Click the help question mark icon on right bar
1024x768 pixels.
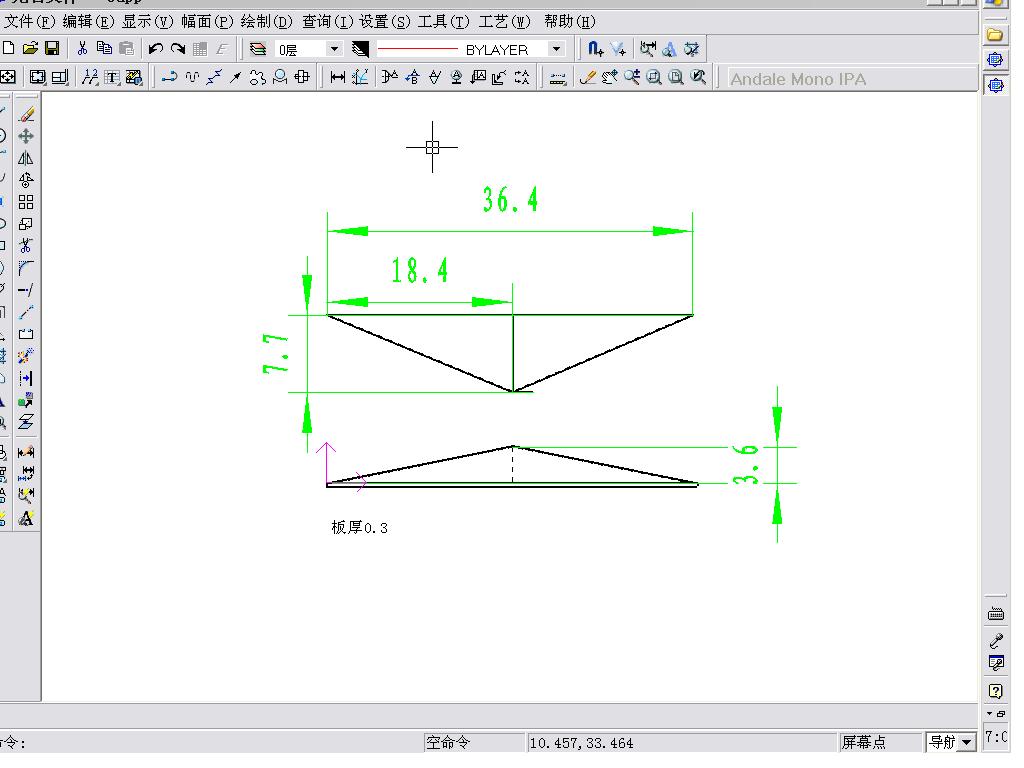tap(996, 691)
